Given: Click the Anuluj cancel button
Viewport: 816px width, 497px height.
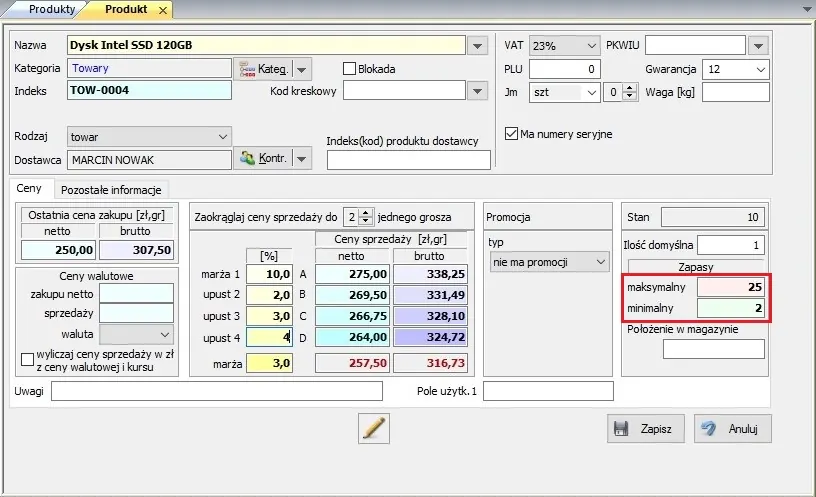Looking at the screenshot, I should coord(733,429).
